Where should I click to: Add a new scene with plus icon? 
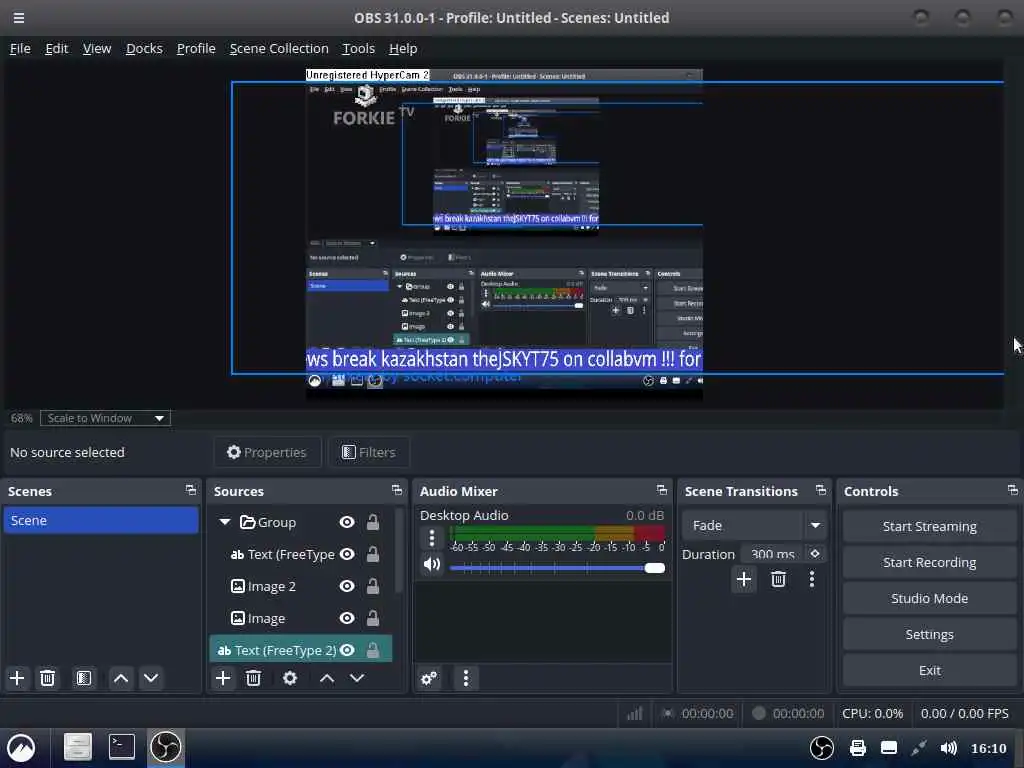pyautogui.click(x=17, y=678)
